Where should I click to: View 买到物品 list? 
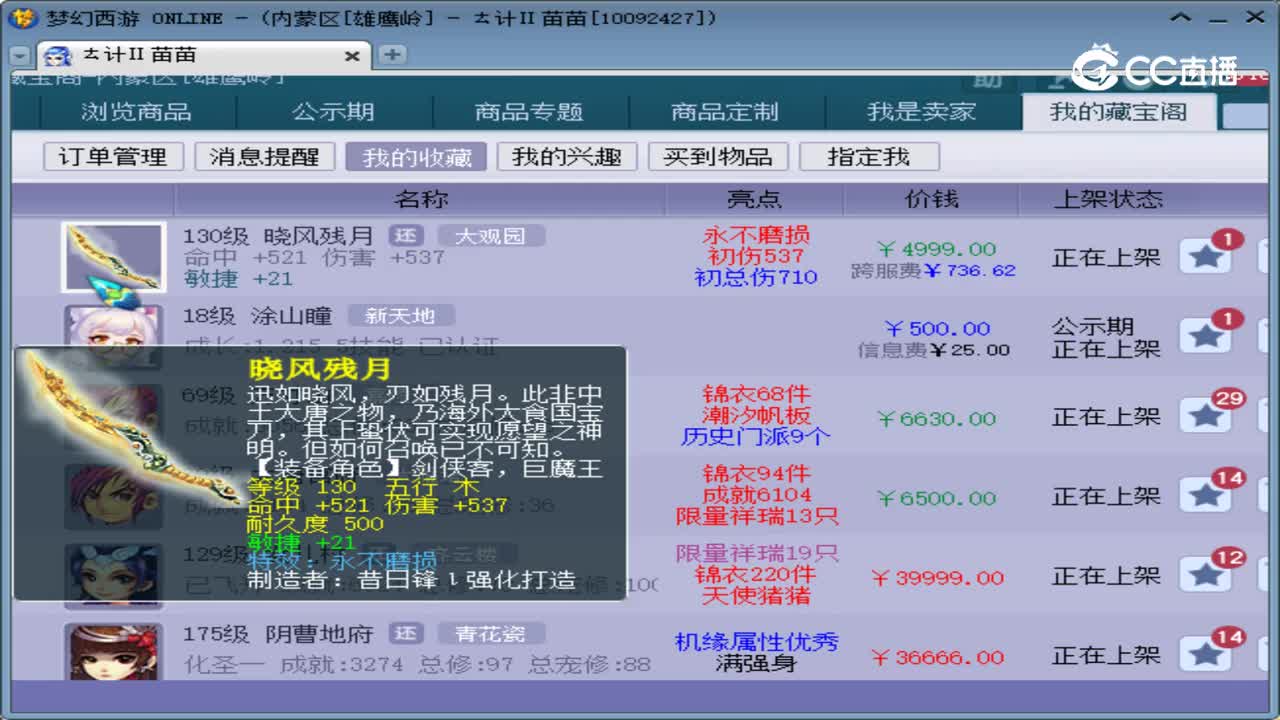tap(718, 157)
